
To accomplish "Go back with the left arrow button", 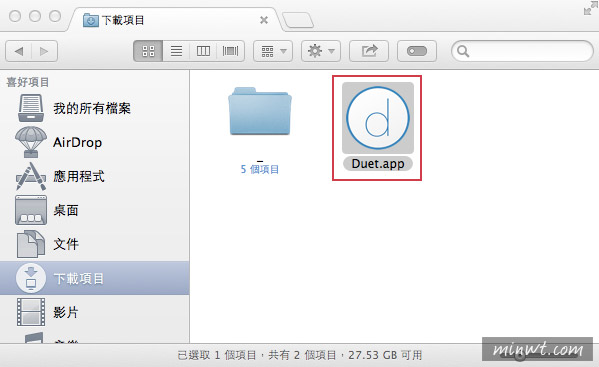I will 18,51.
